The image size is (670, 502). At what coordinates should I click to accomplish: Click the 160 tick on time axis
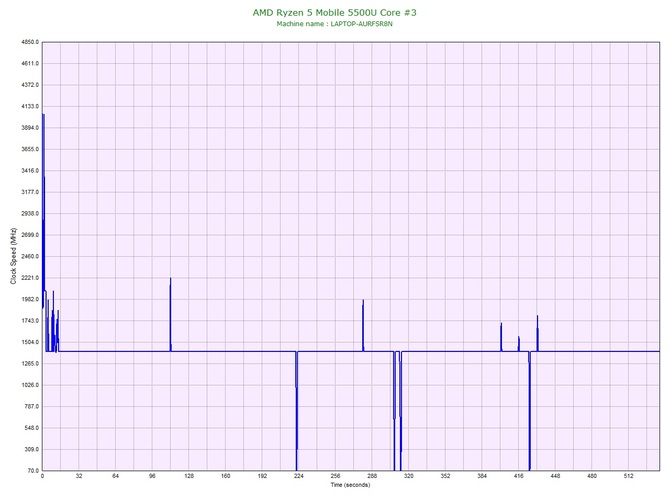click(226, 476)
